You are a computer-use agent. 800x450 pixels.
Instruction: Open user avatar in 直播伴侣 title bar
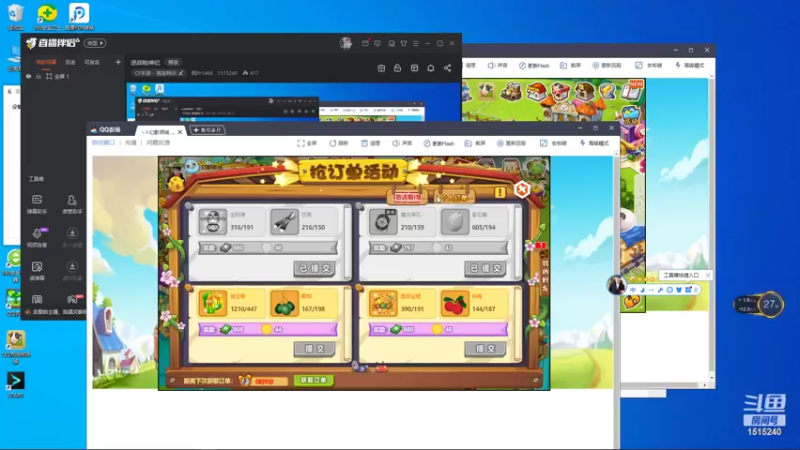tap(345, 43)
